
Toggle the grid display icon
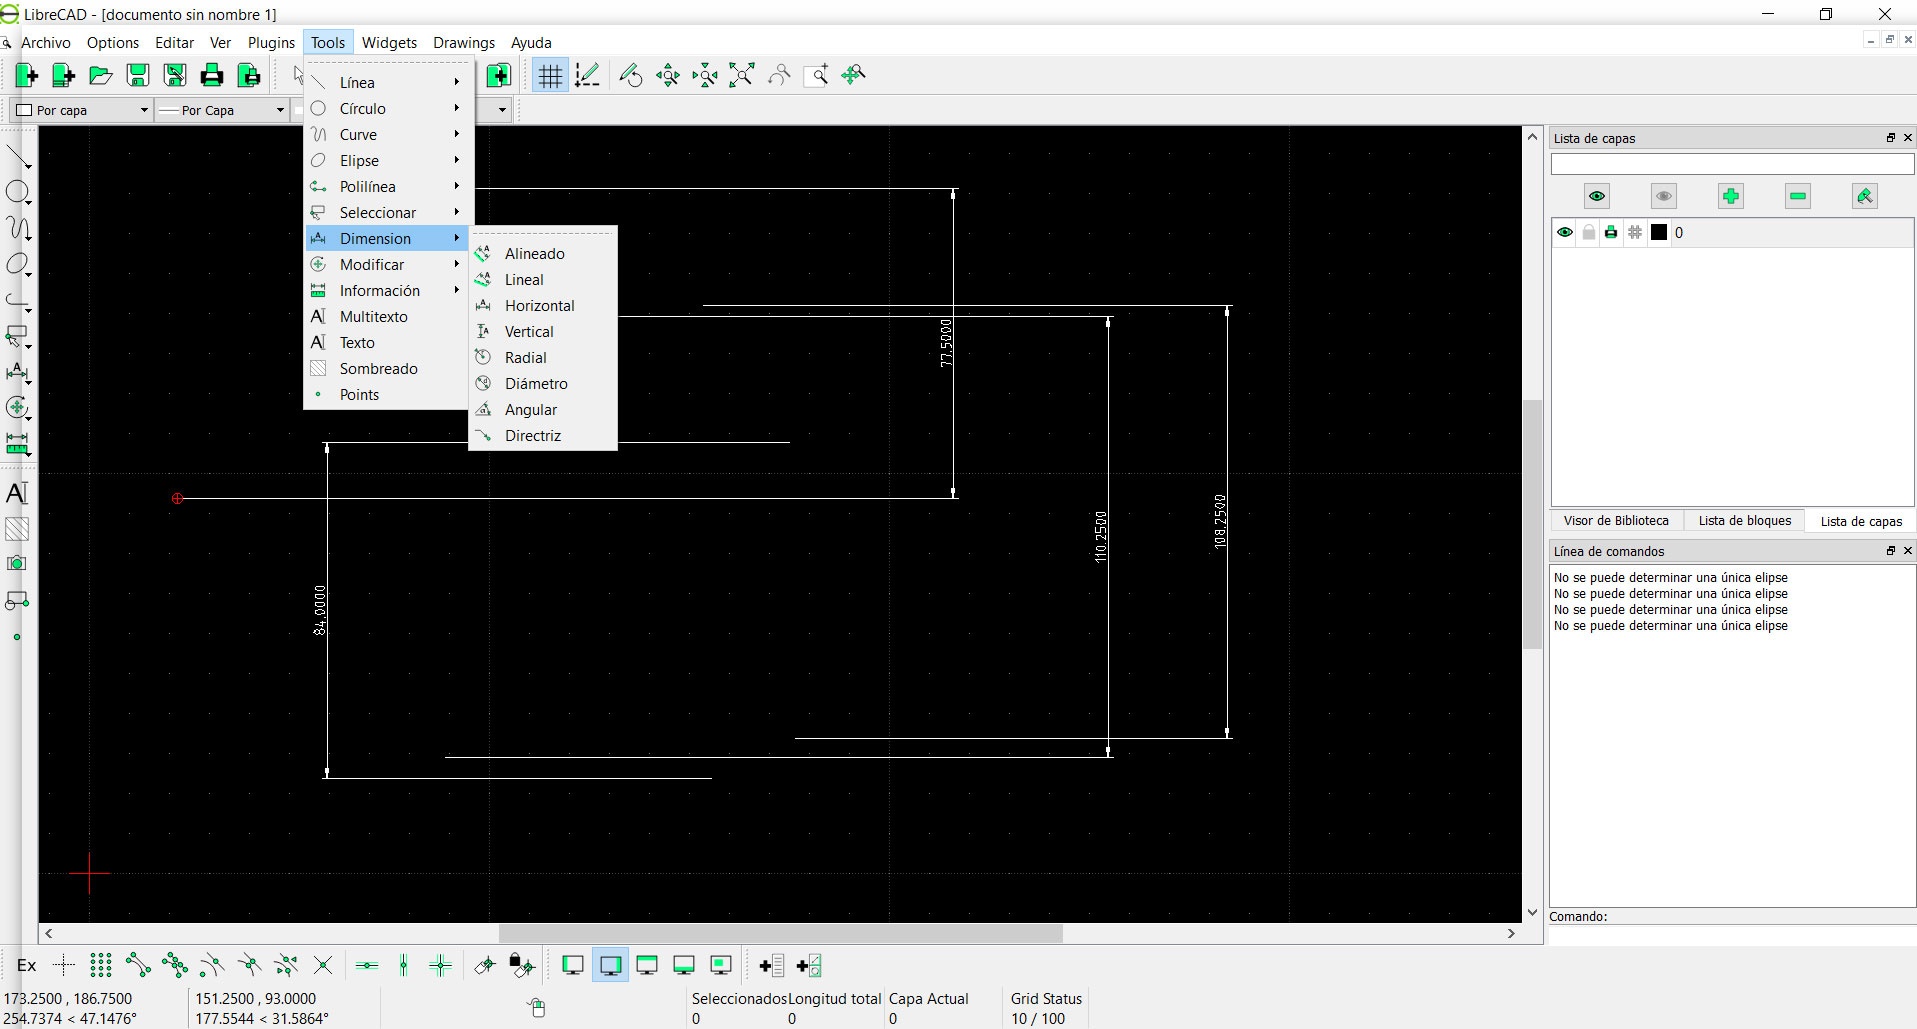549,75
